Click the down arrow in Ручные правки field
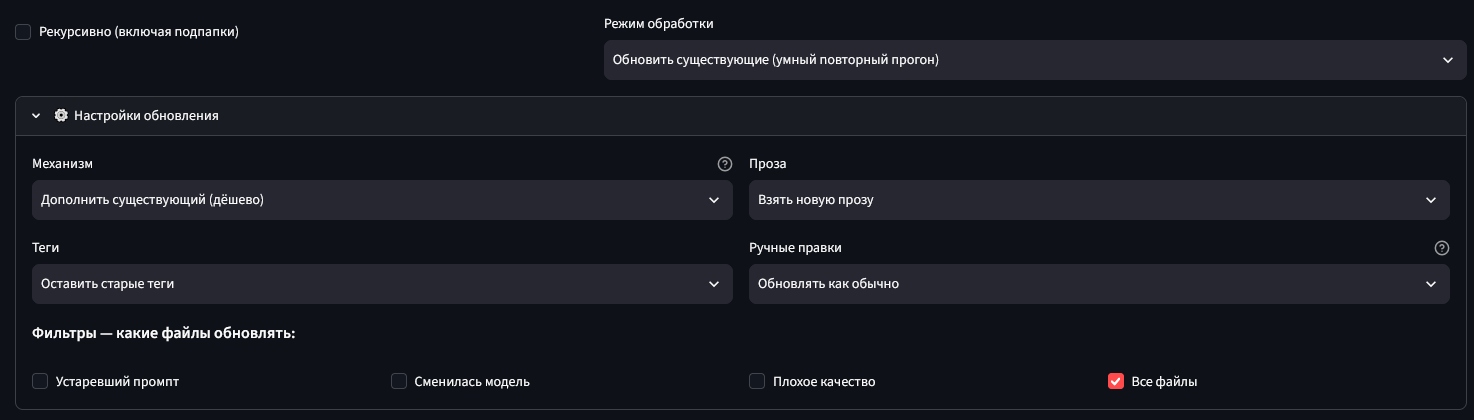 (1431, 284)
